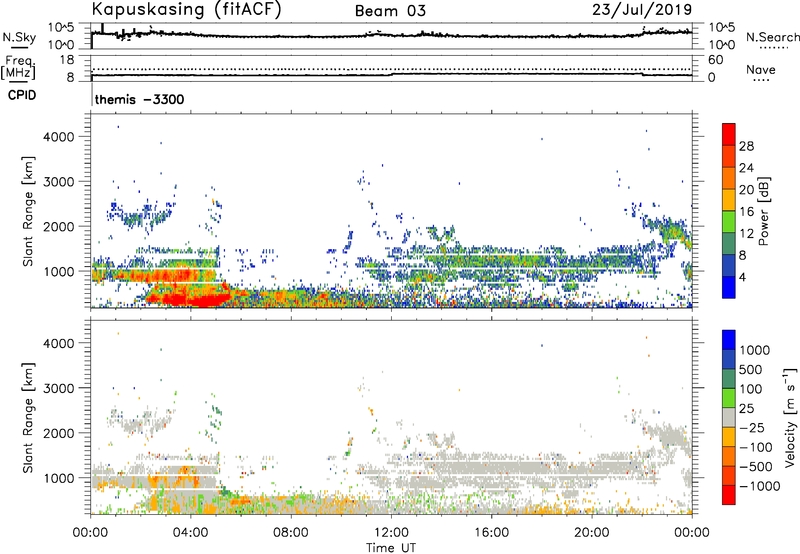The image size is (800, 554).
Task: Click the blue top segment of Velocity colorbar
Action: click(x=729, y=340)
